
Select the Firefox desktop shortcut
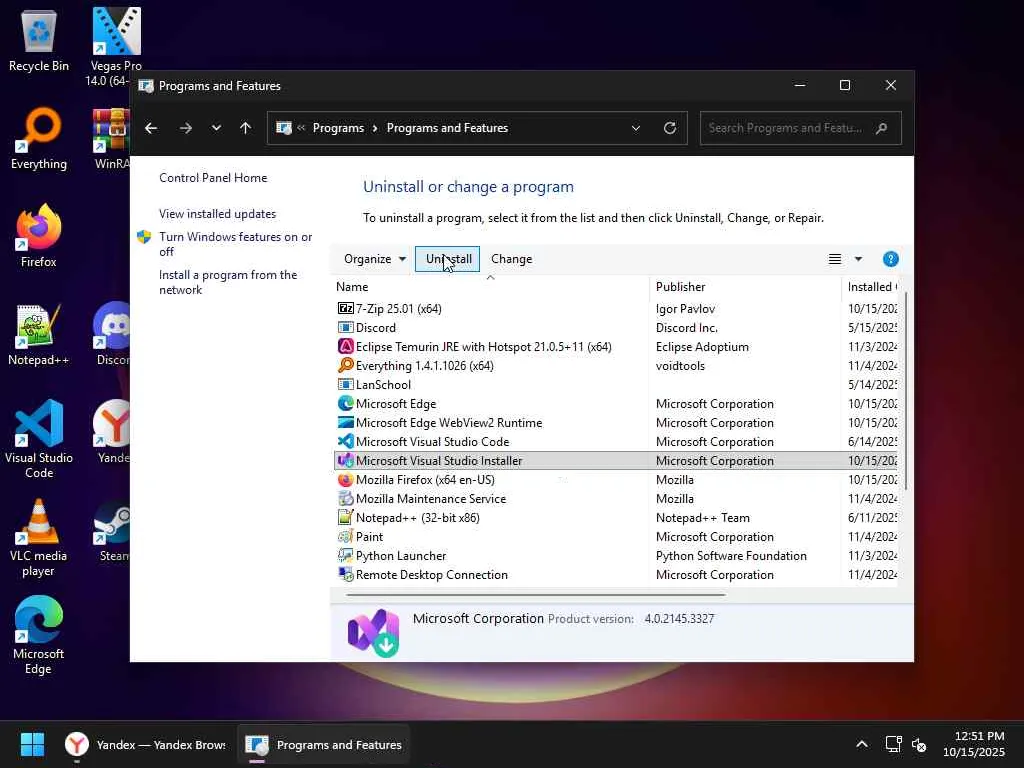click(39, 236)
